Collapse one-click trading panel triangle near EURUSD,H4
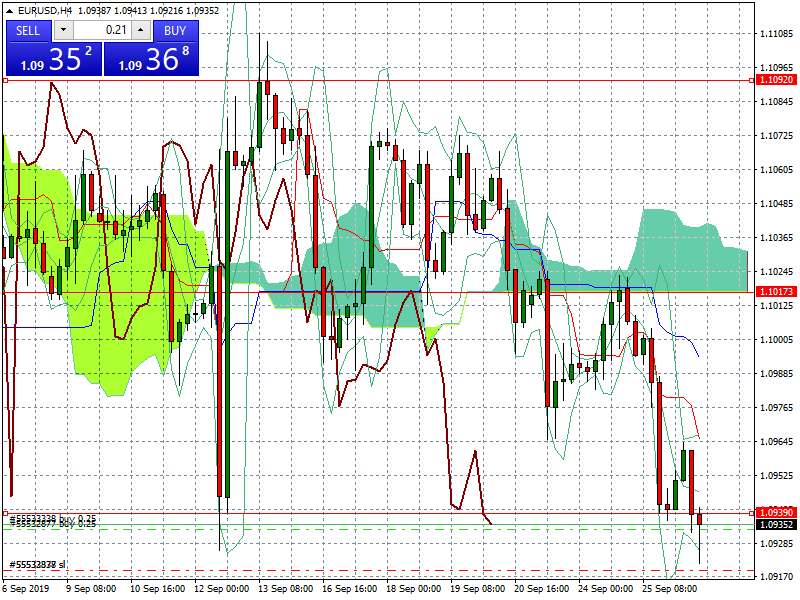 9,11
